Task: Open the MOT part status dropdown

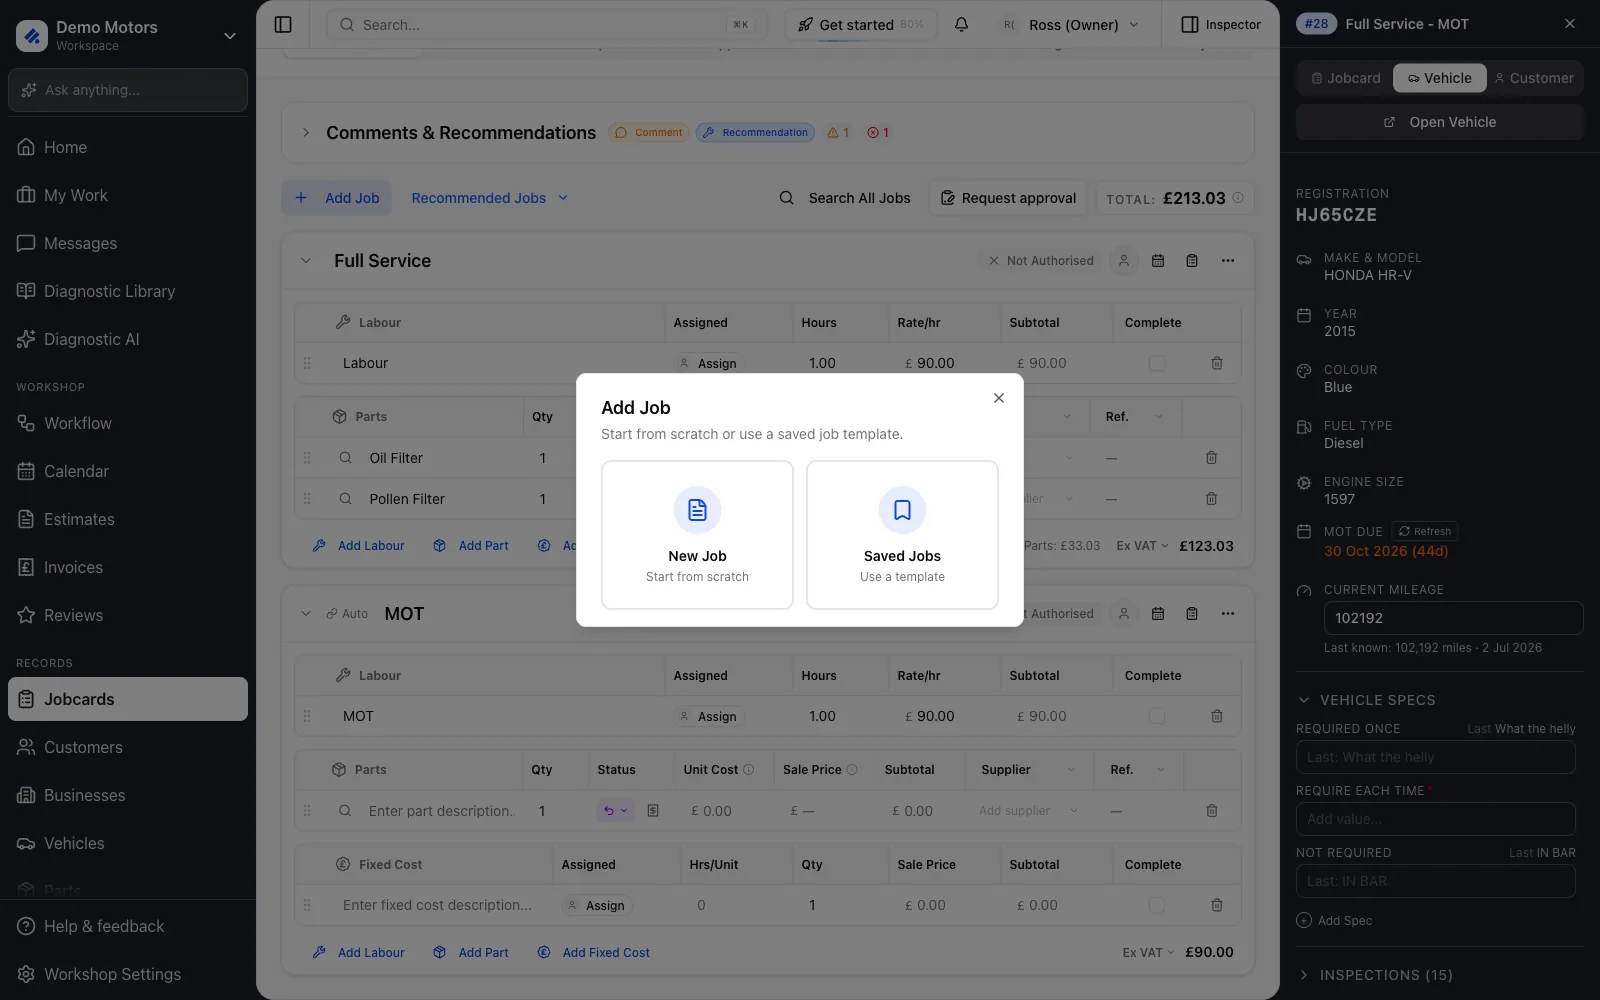Action: tap(615, 811)
